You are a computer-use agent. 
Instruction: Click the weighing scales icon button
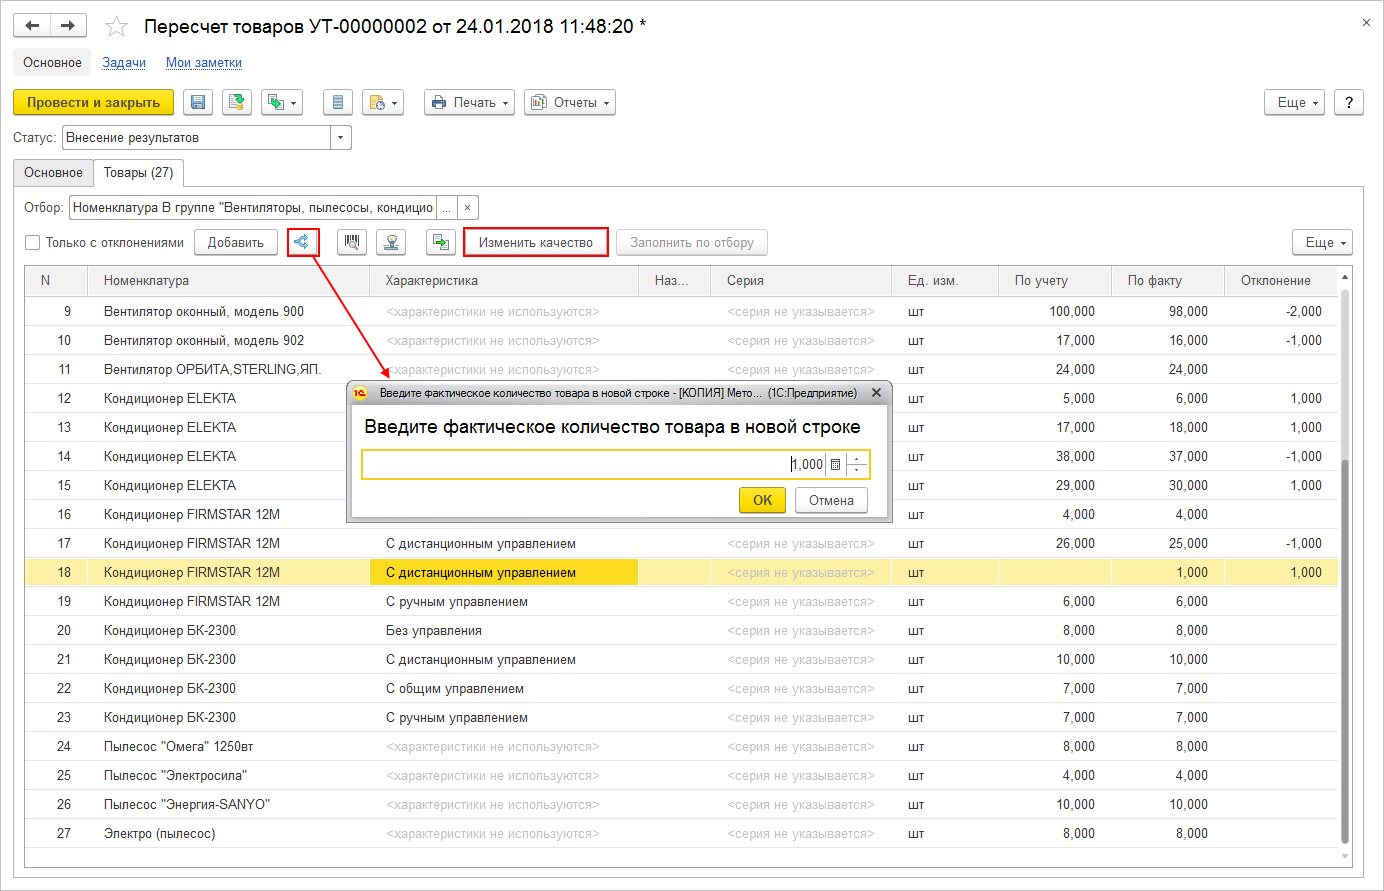(391, 242)
